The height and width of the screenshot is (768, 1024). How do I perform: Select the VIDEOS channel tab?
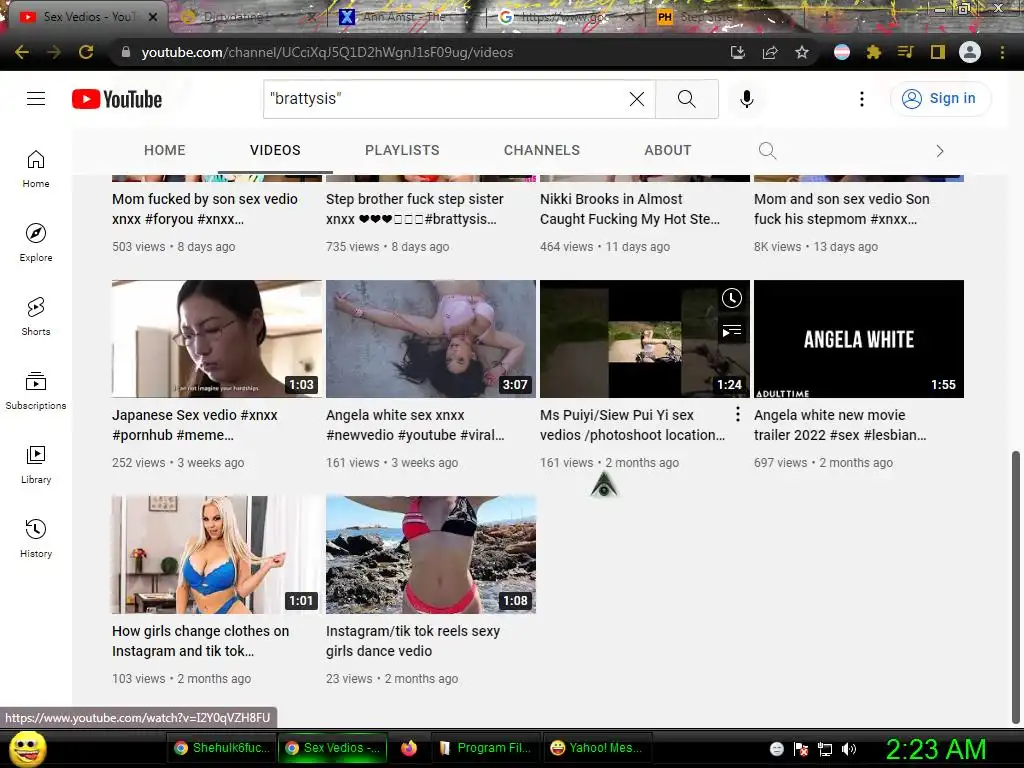pos(275,150)
